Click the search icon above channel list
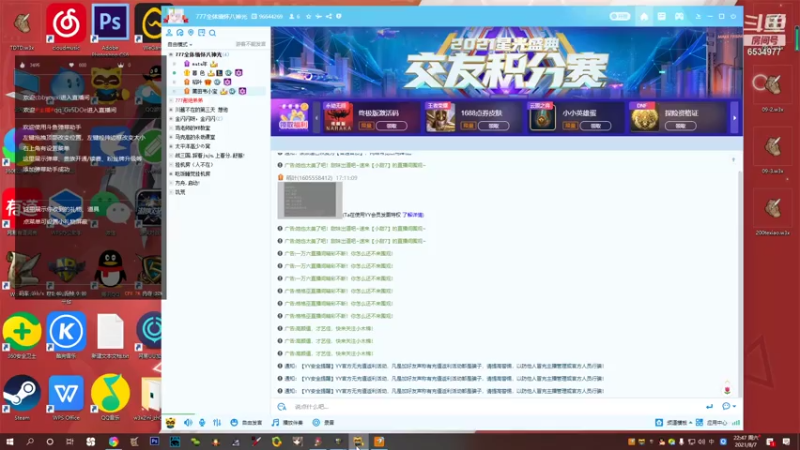Image resolution: width=800 pixels, height=450 pixels. click(x=213, y=33)
